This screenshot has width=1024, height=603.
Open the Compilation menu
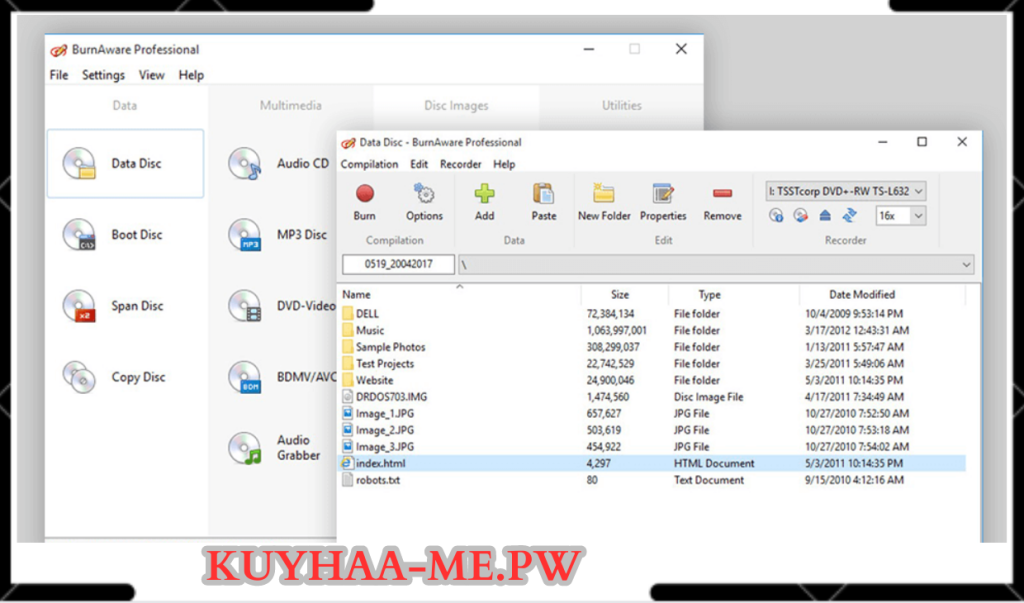click(x=369, y=165)
